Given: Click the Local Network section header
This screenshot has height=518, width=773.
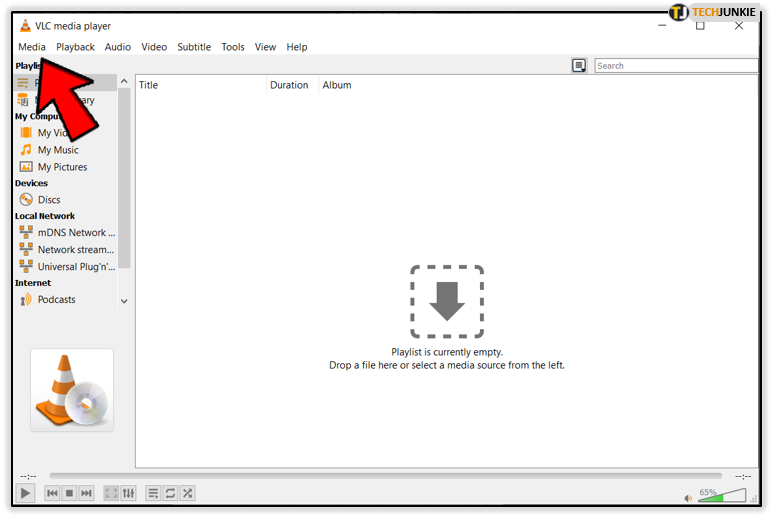Looking at the screenshot, I should (45, 216).
